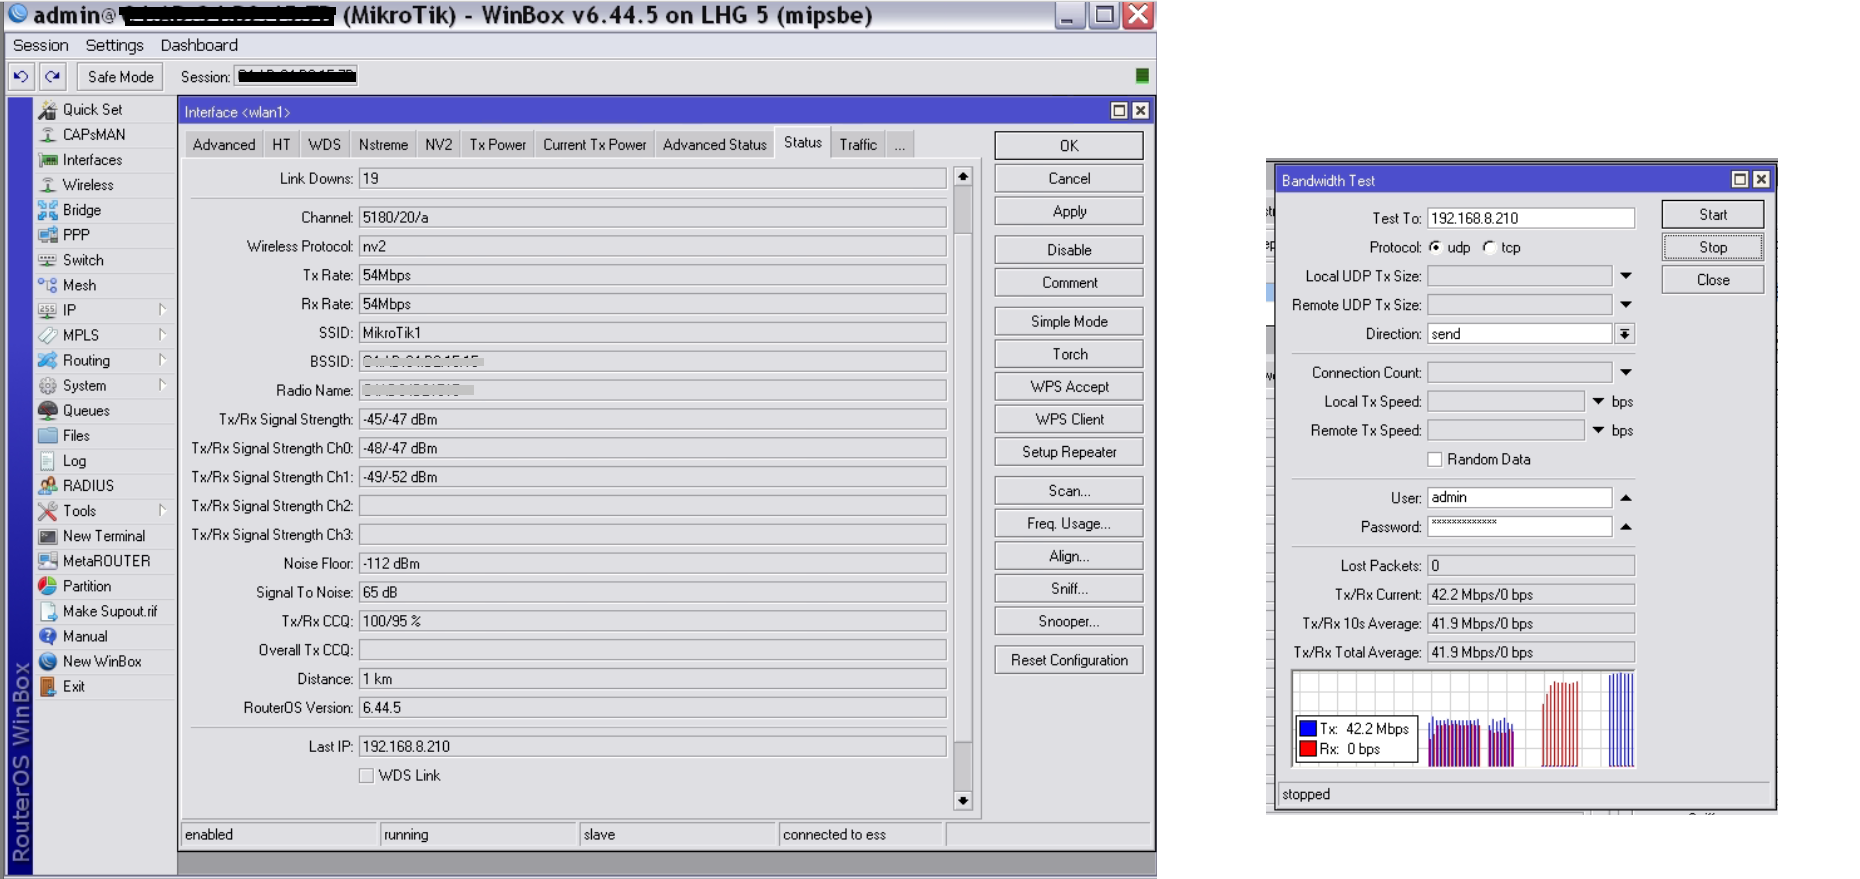The image size is (1860, 879).
Task: Click the Tools sidebar icon
Action: coord(47,511)
